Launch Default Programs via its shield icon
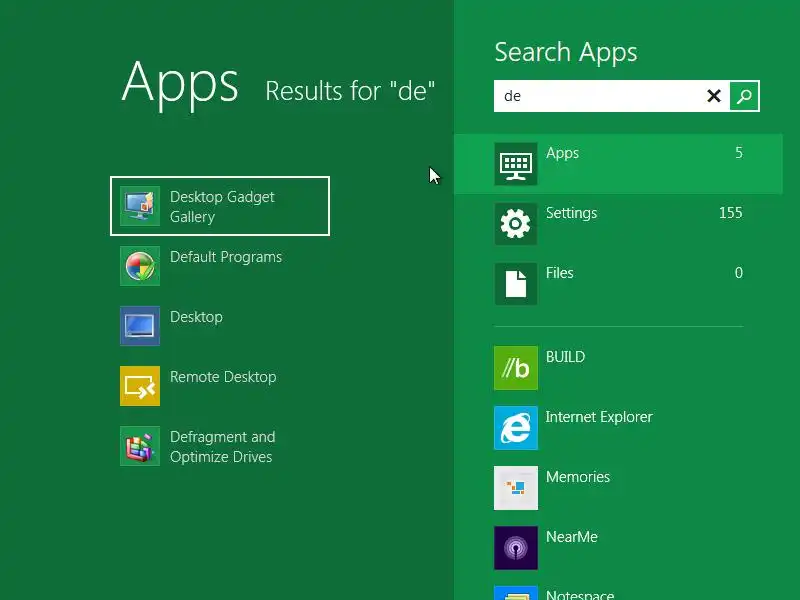The image size is (800, 600). click(x=140, y=266)
